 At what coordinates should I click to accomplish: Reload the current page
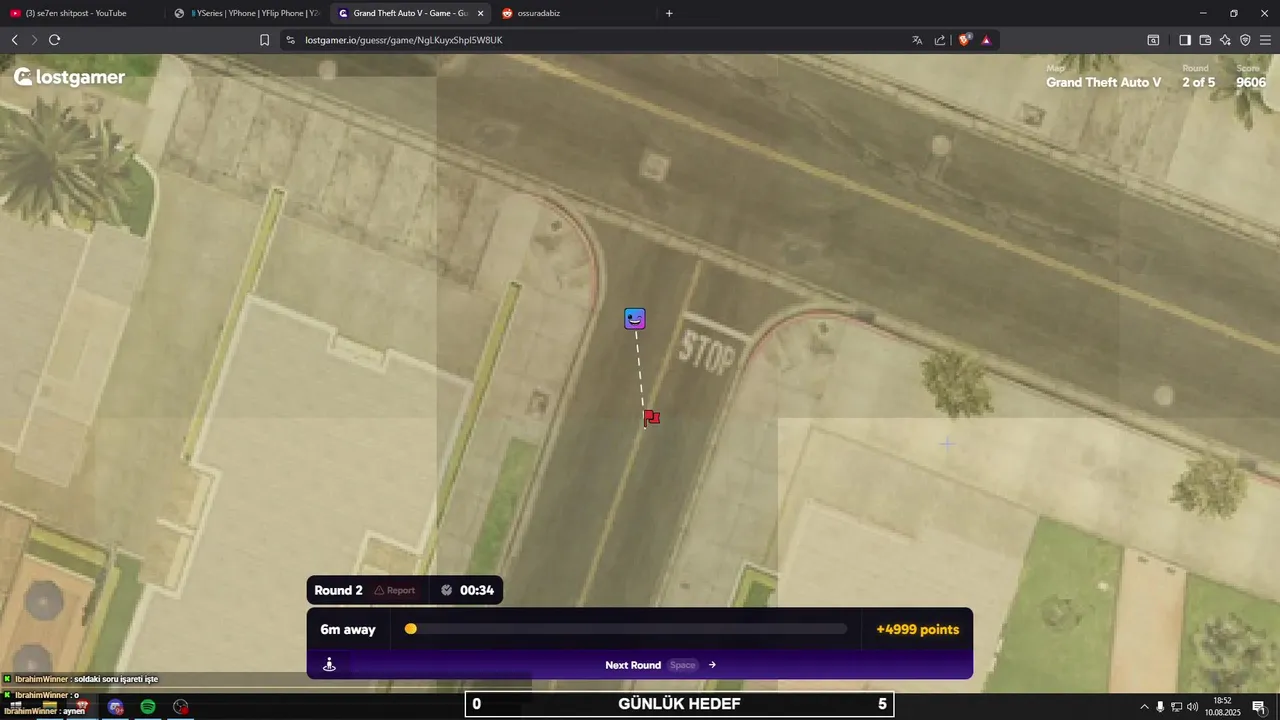click(x=54, y=40)
